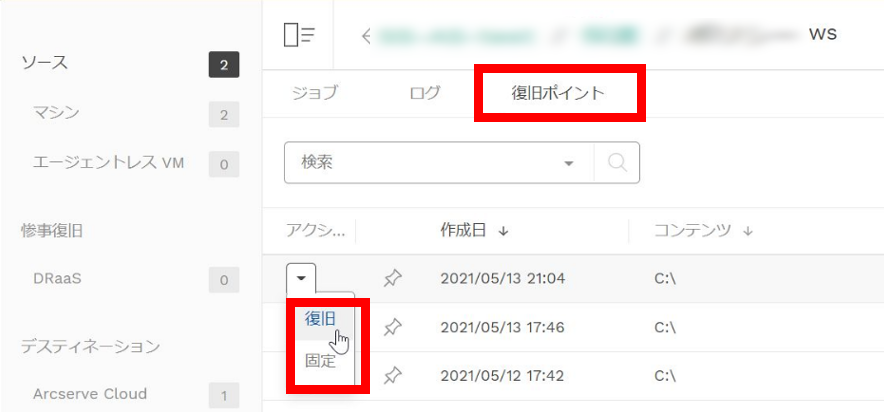
Task: Open マシン in the sidebar
Action: pyautogui.click(x=56, y=114)
